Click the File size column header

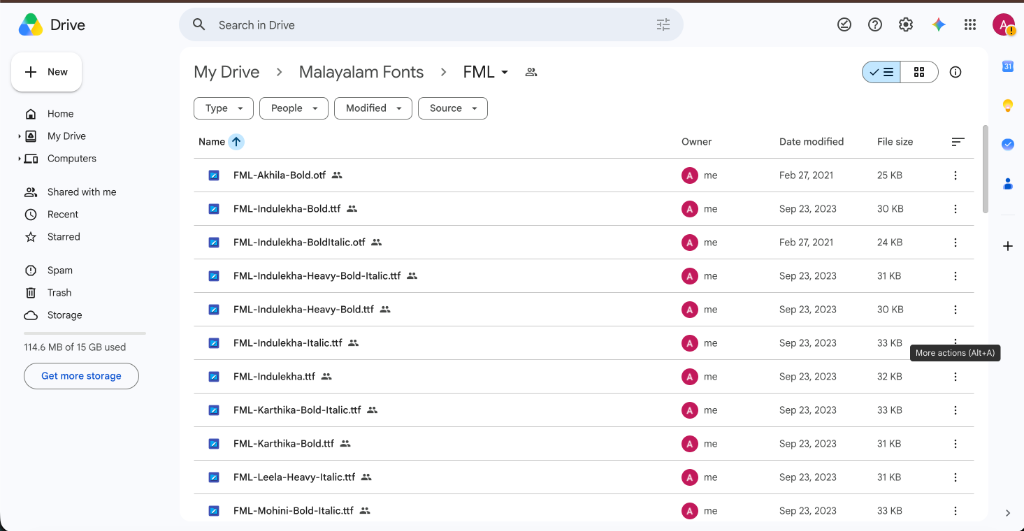click(x=895, y=142)
